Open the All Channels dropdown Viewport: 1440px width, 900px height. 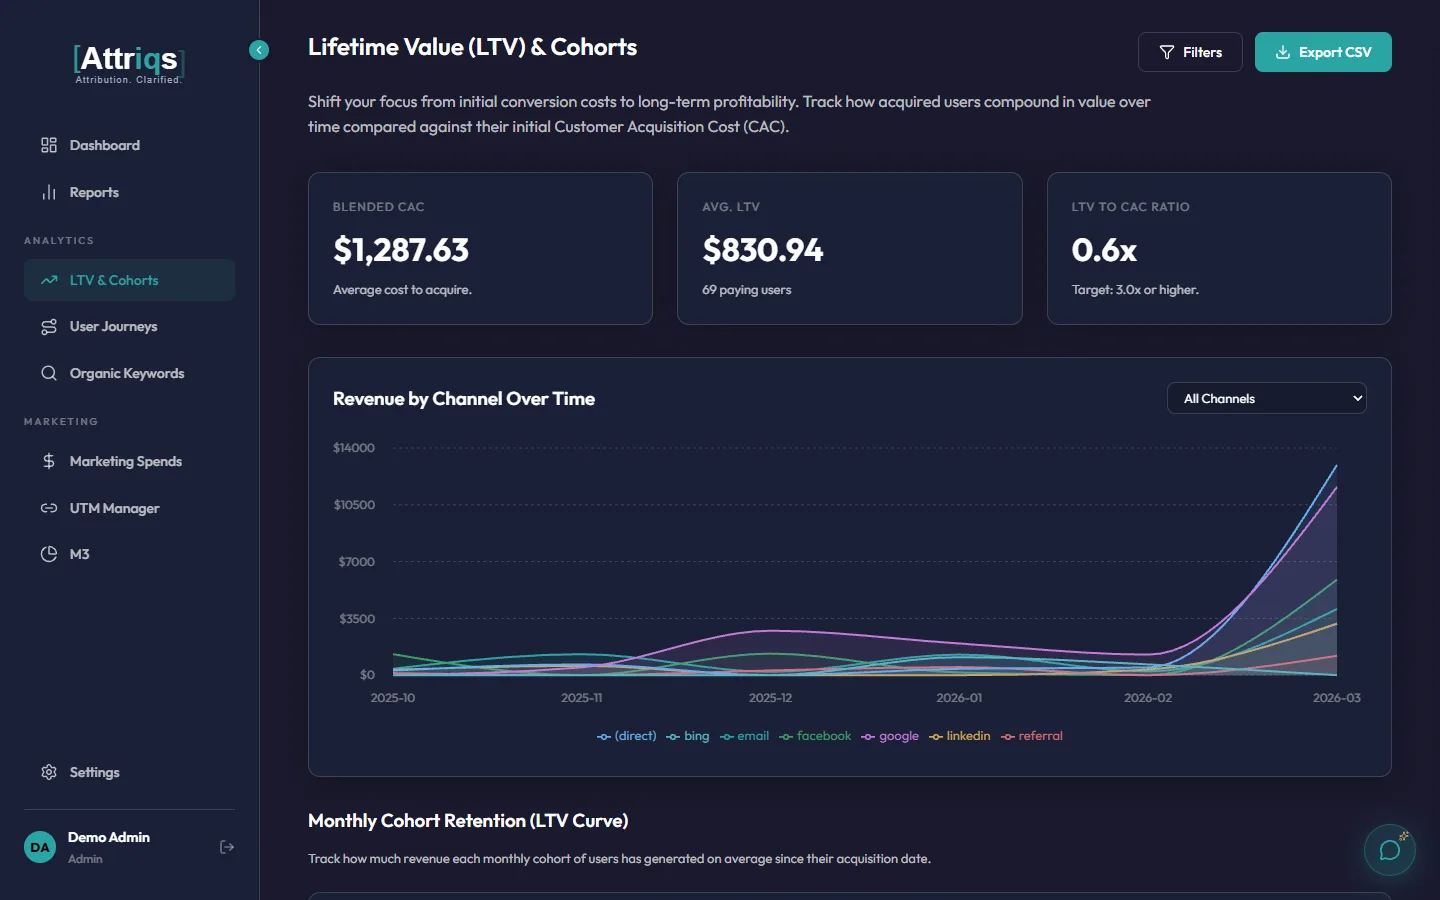pos(1266,398)
